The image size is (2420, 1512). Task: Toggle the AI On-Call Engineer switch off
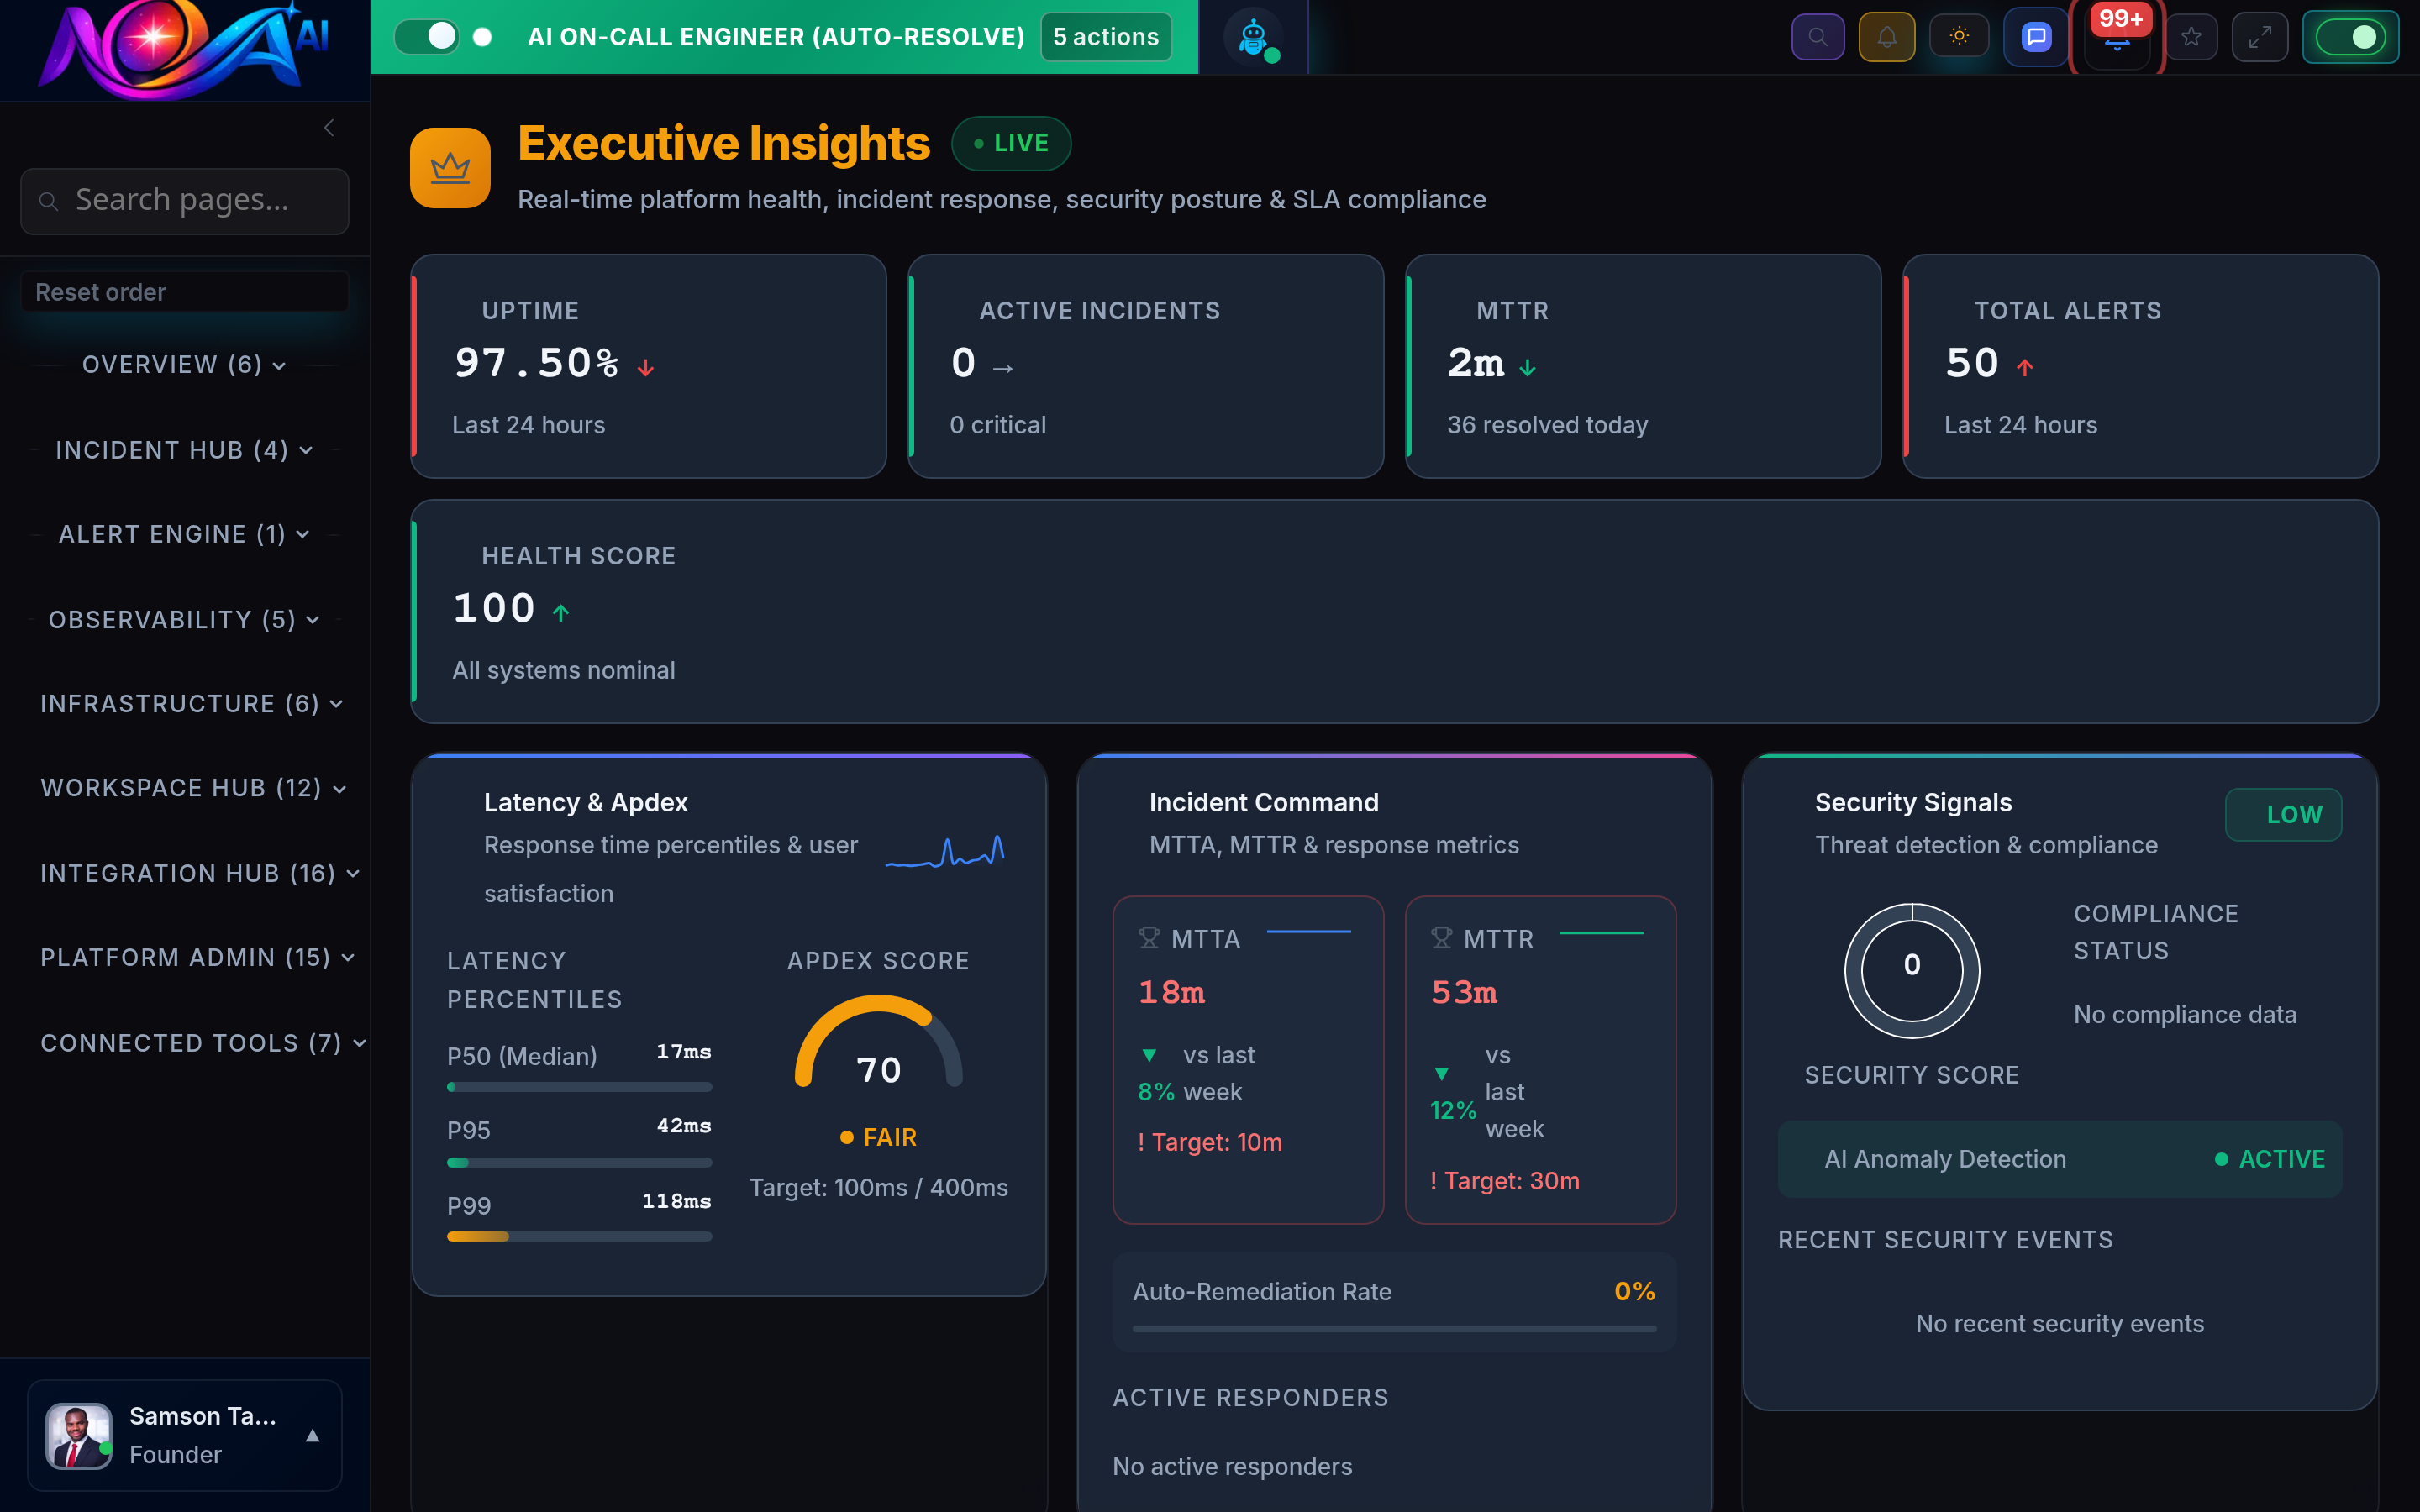427,36
